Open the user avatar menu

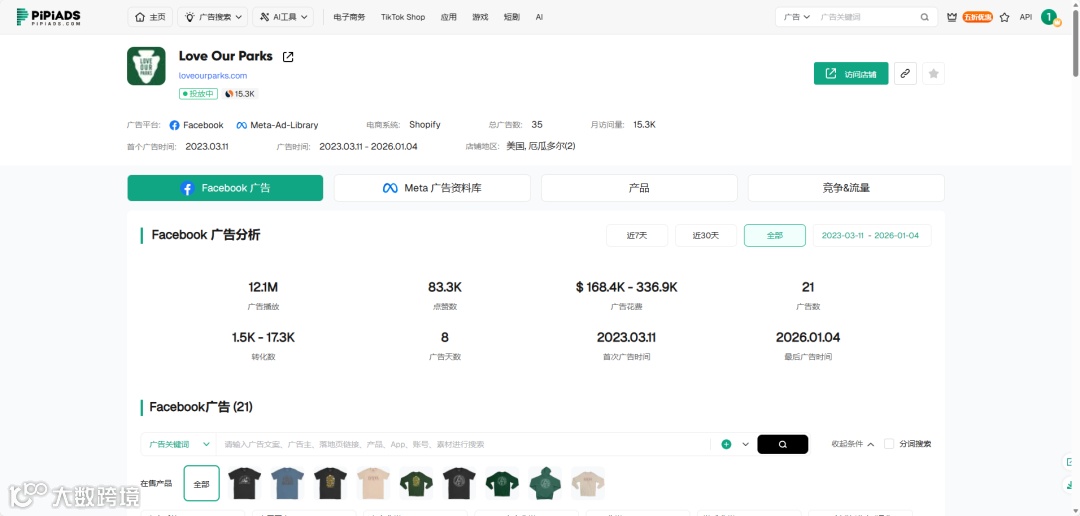[1049, 17]
